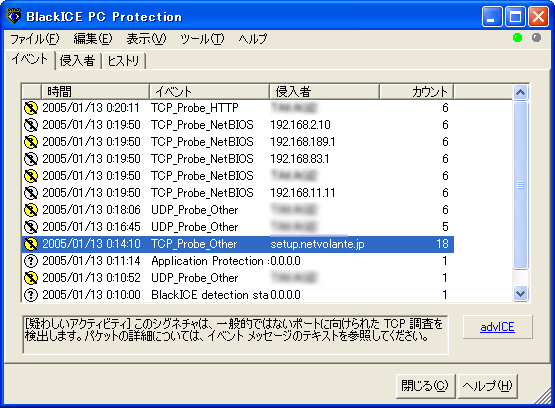Image resolution: width=555 pixels, height=408 pixels.
Task: Click question icon of BlackICE detection row
Action: [31, 295]
